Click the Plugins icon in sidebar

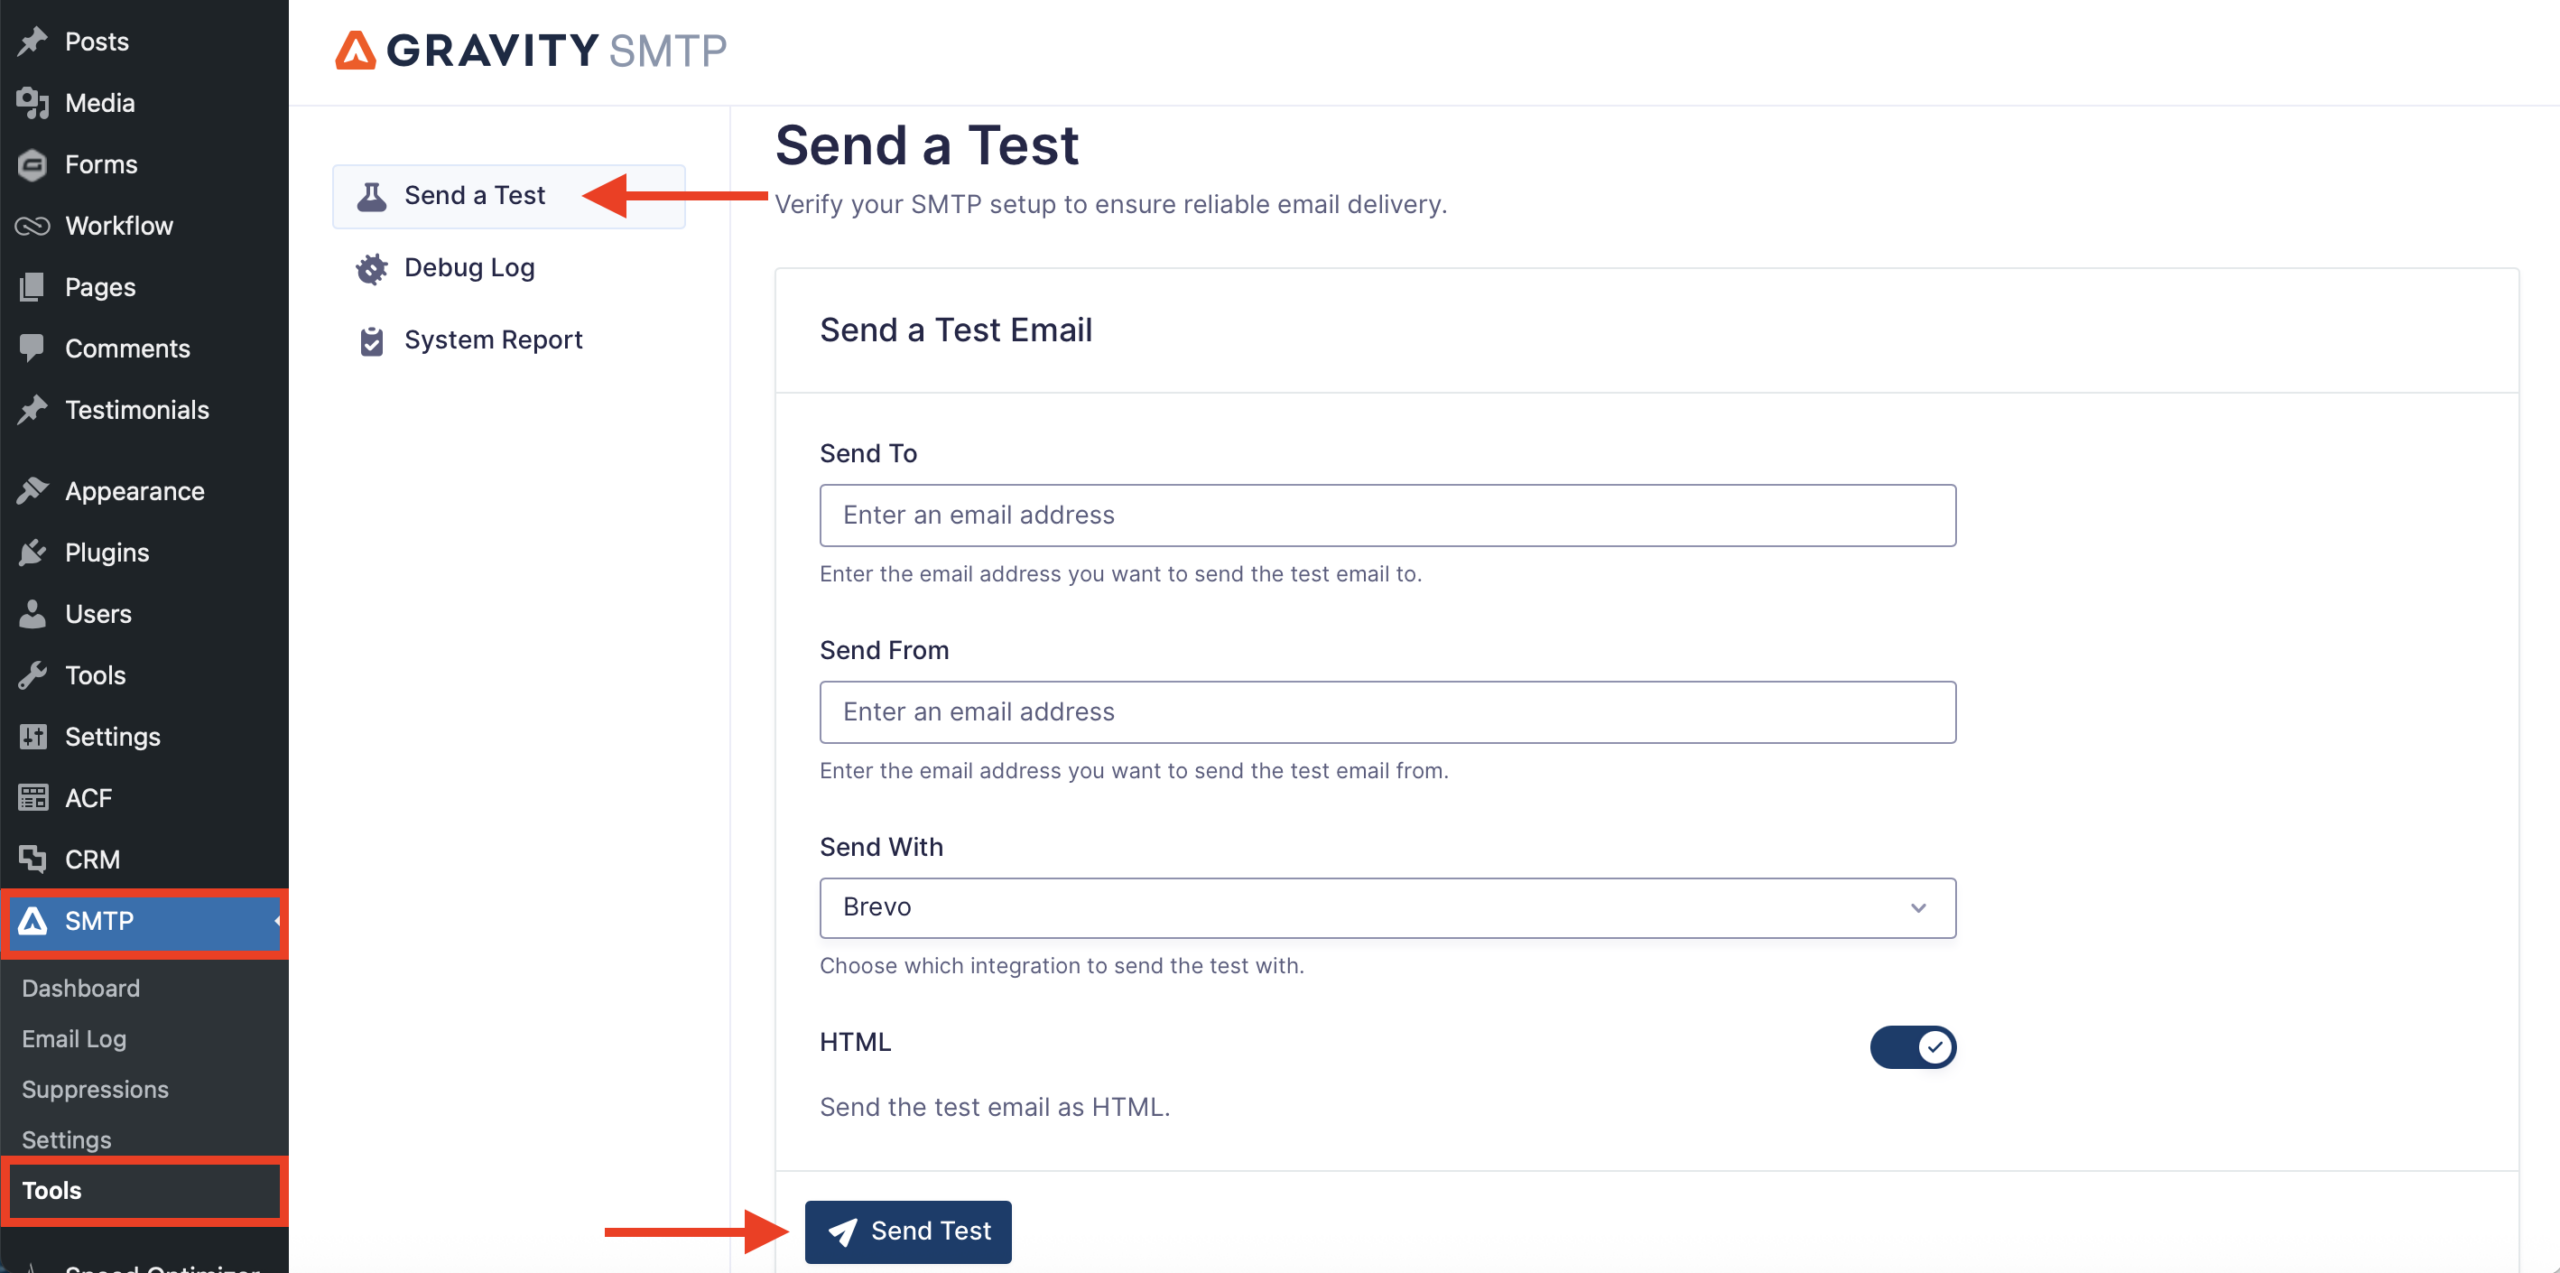(32, 552)
